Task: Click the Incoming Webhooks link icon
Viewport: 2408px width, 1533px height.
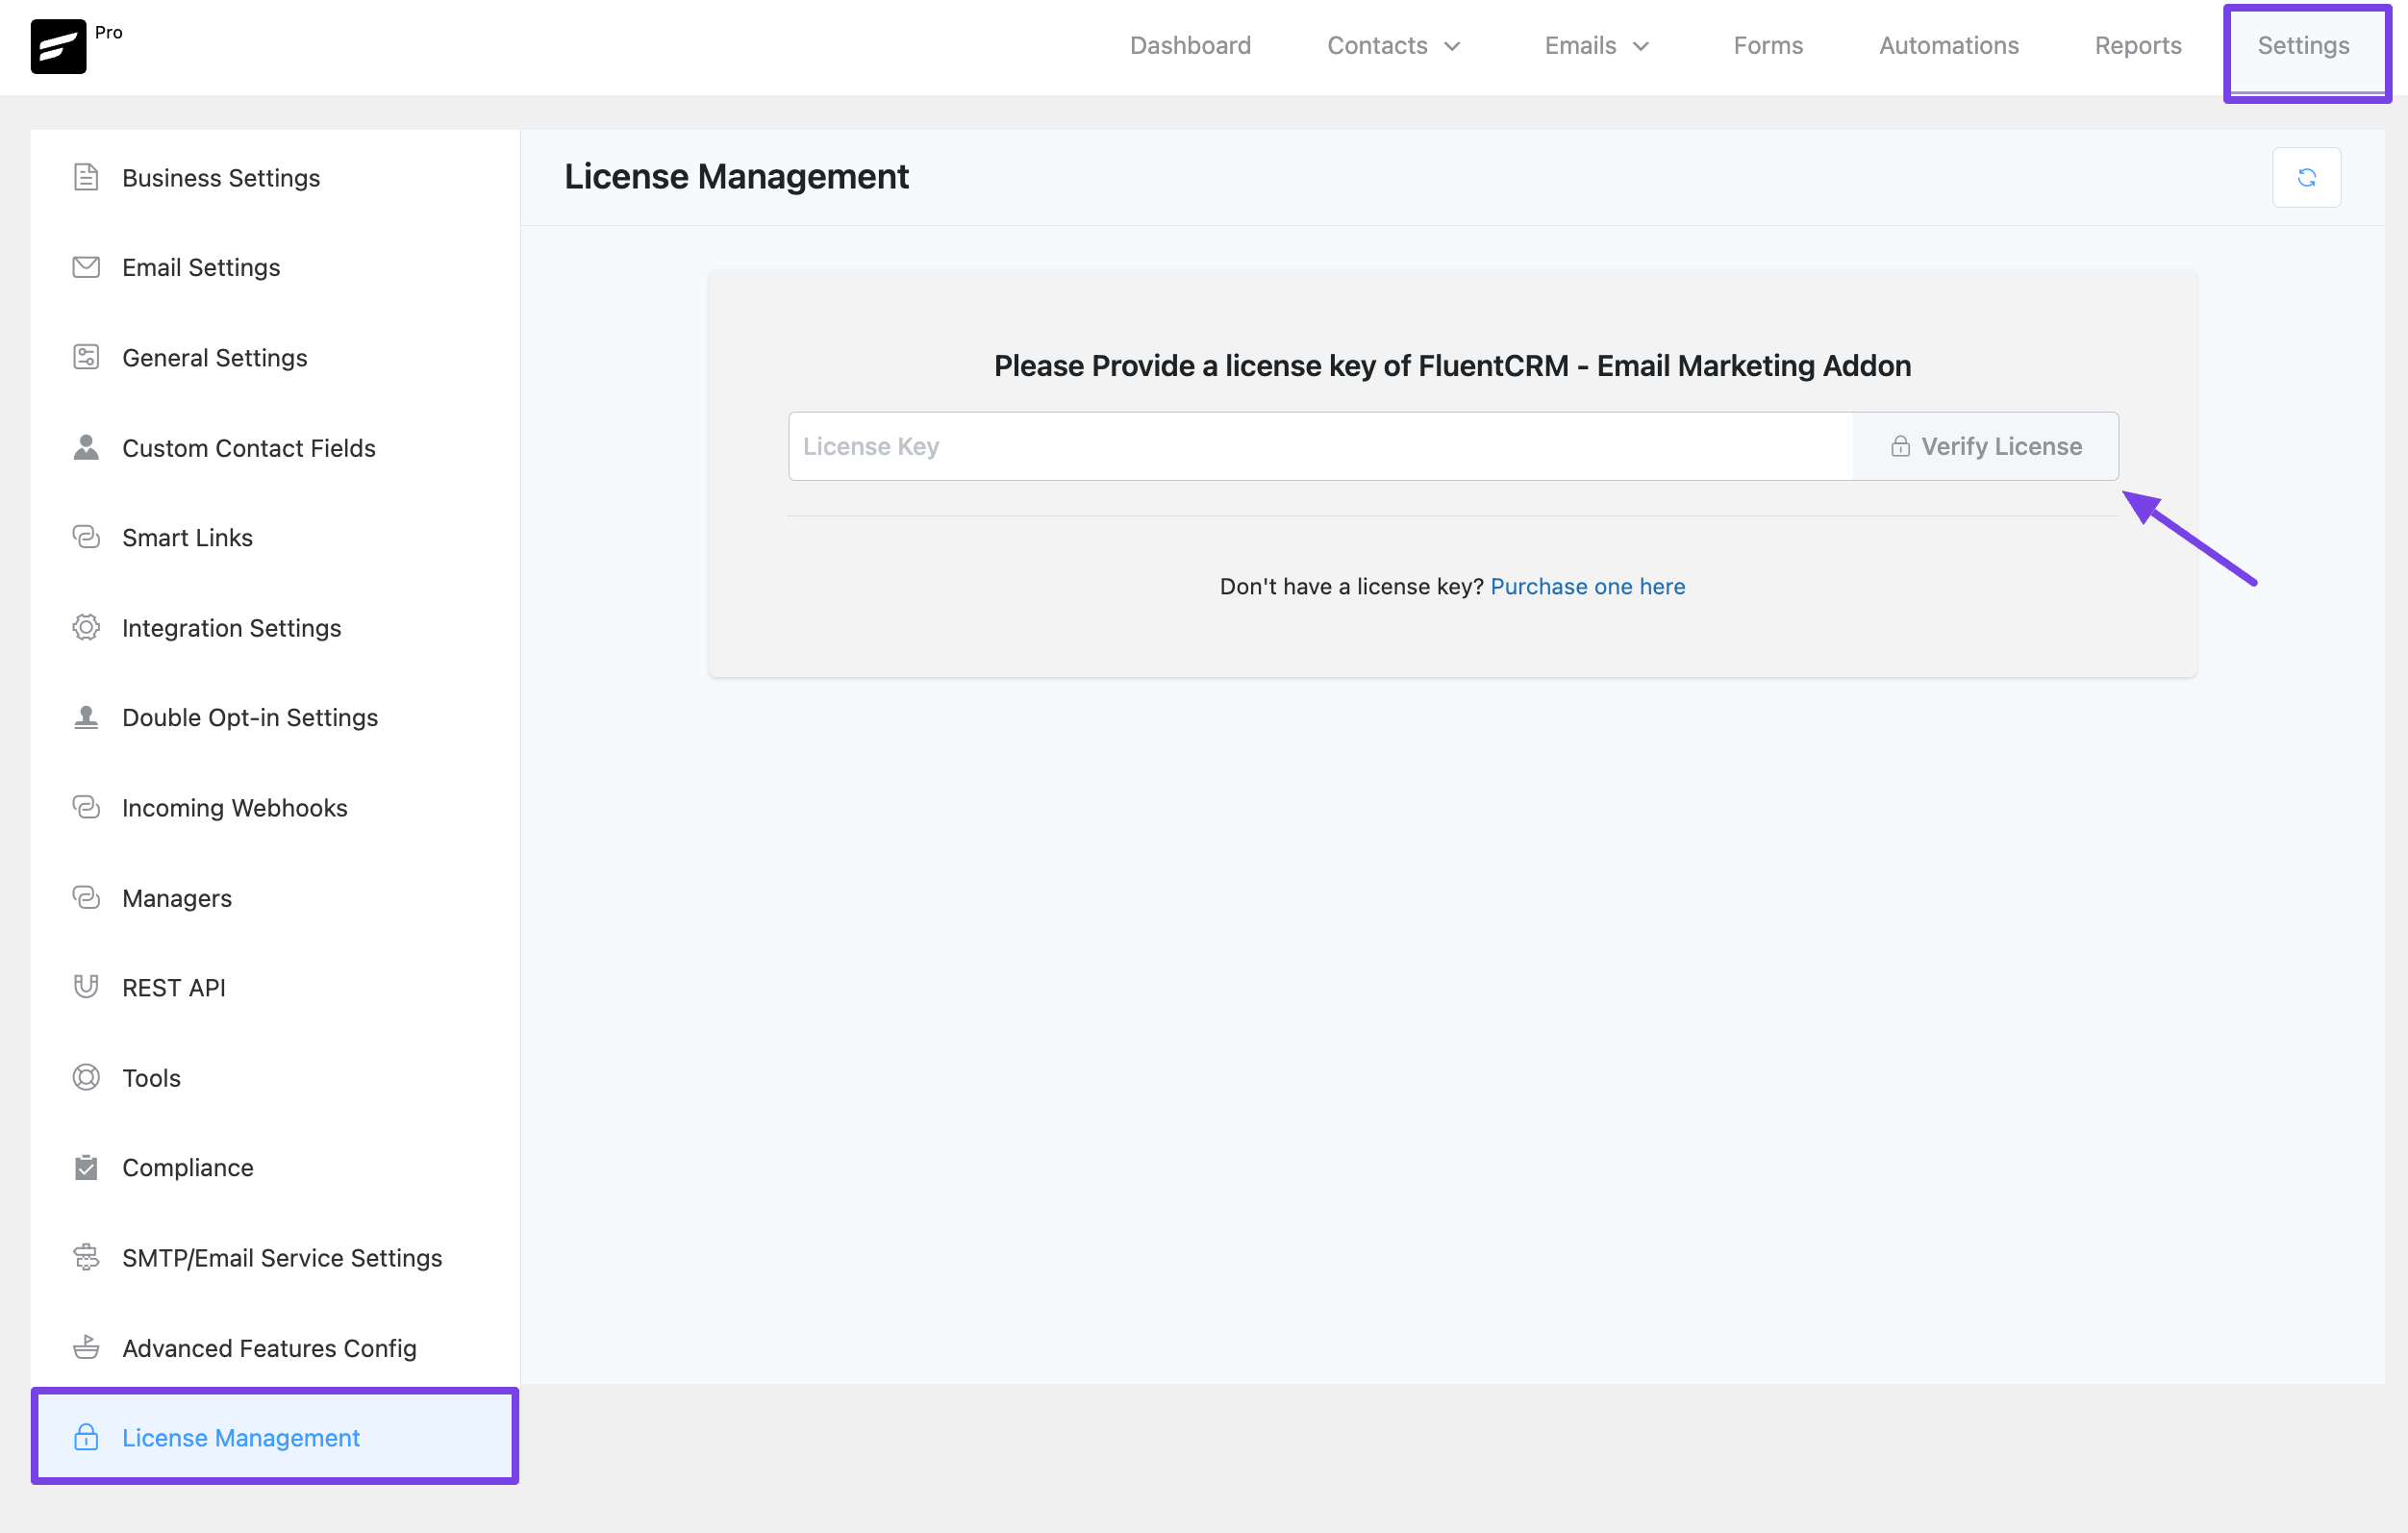Action: [86, 807]
